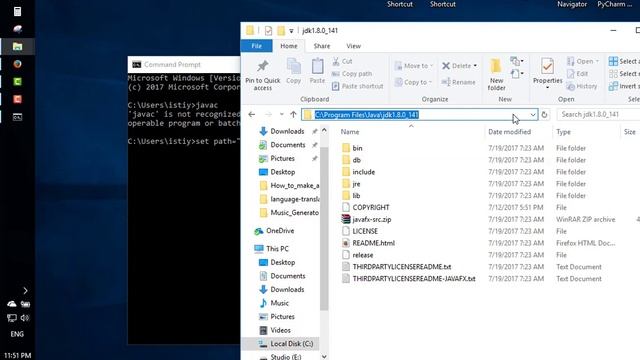
Task: Select the LICENSE file
Action: pyautogui.click(x=365, y=231)
